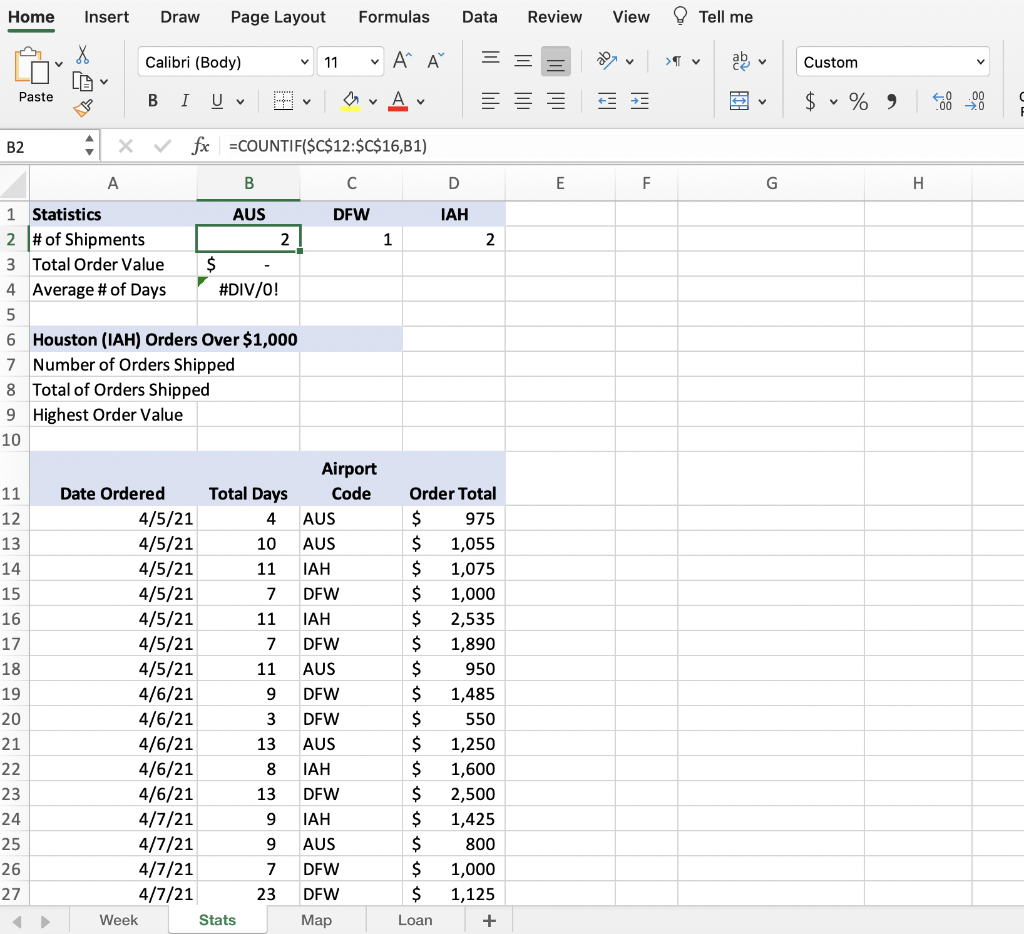Image resolution: width=1024 pixels, height=934 pixels.
Task: Apply Accounting dollar number format
Action: coord(810,101)
